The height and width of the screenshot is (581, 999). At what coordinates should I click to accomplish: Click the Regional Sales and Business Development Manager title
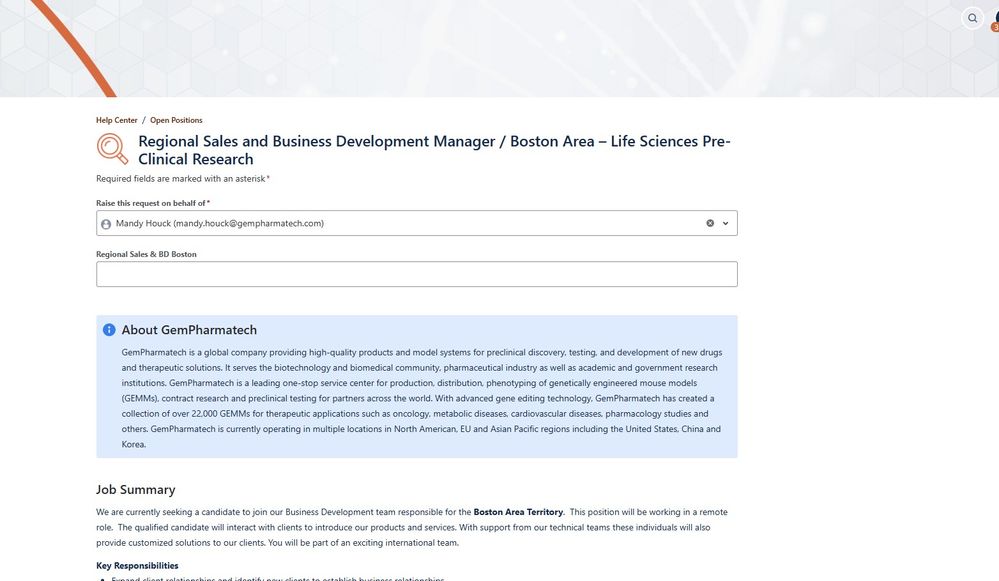click(434, 150)
